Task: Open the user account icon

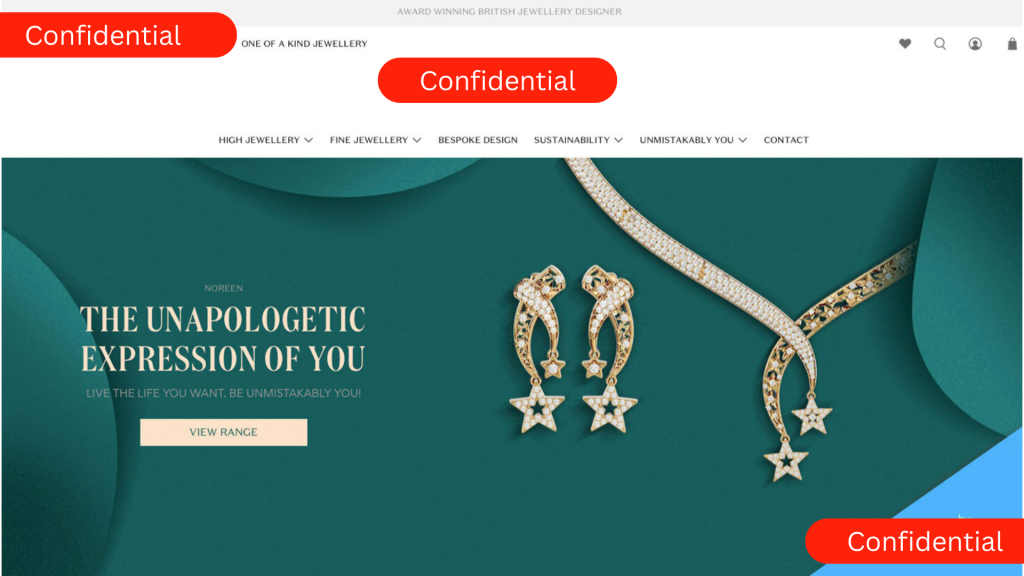Action: tap(975, 44)
